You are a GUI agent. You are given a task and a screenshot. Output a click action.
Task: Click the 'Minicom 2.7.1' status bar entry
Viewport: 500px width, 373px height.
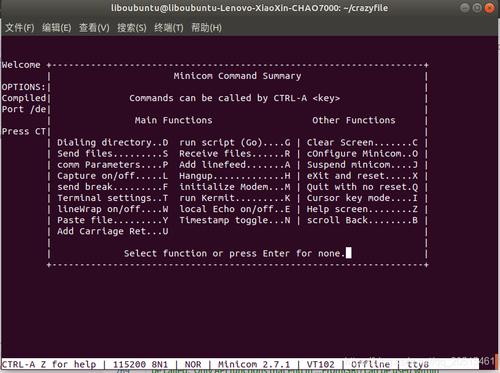(254, 364)
